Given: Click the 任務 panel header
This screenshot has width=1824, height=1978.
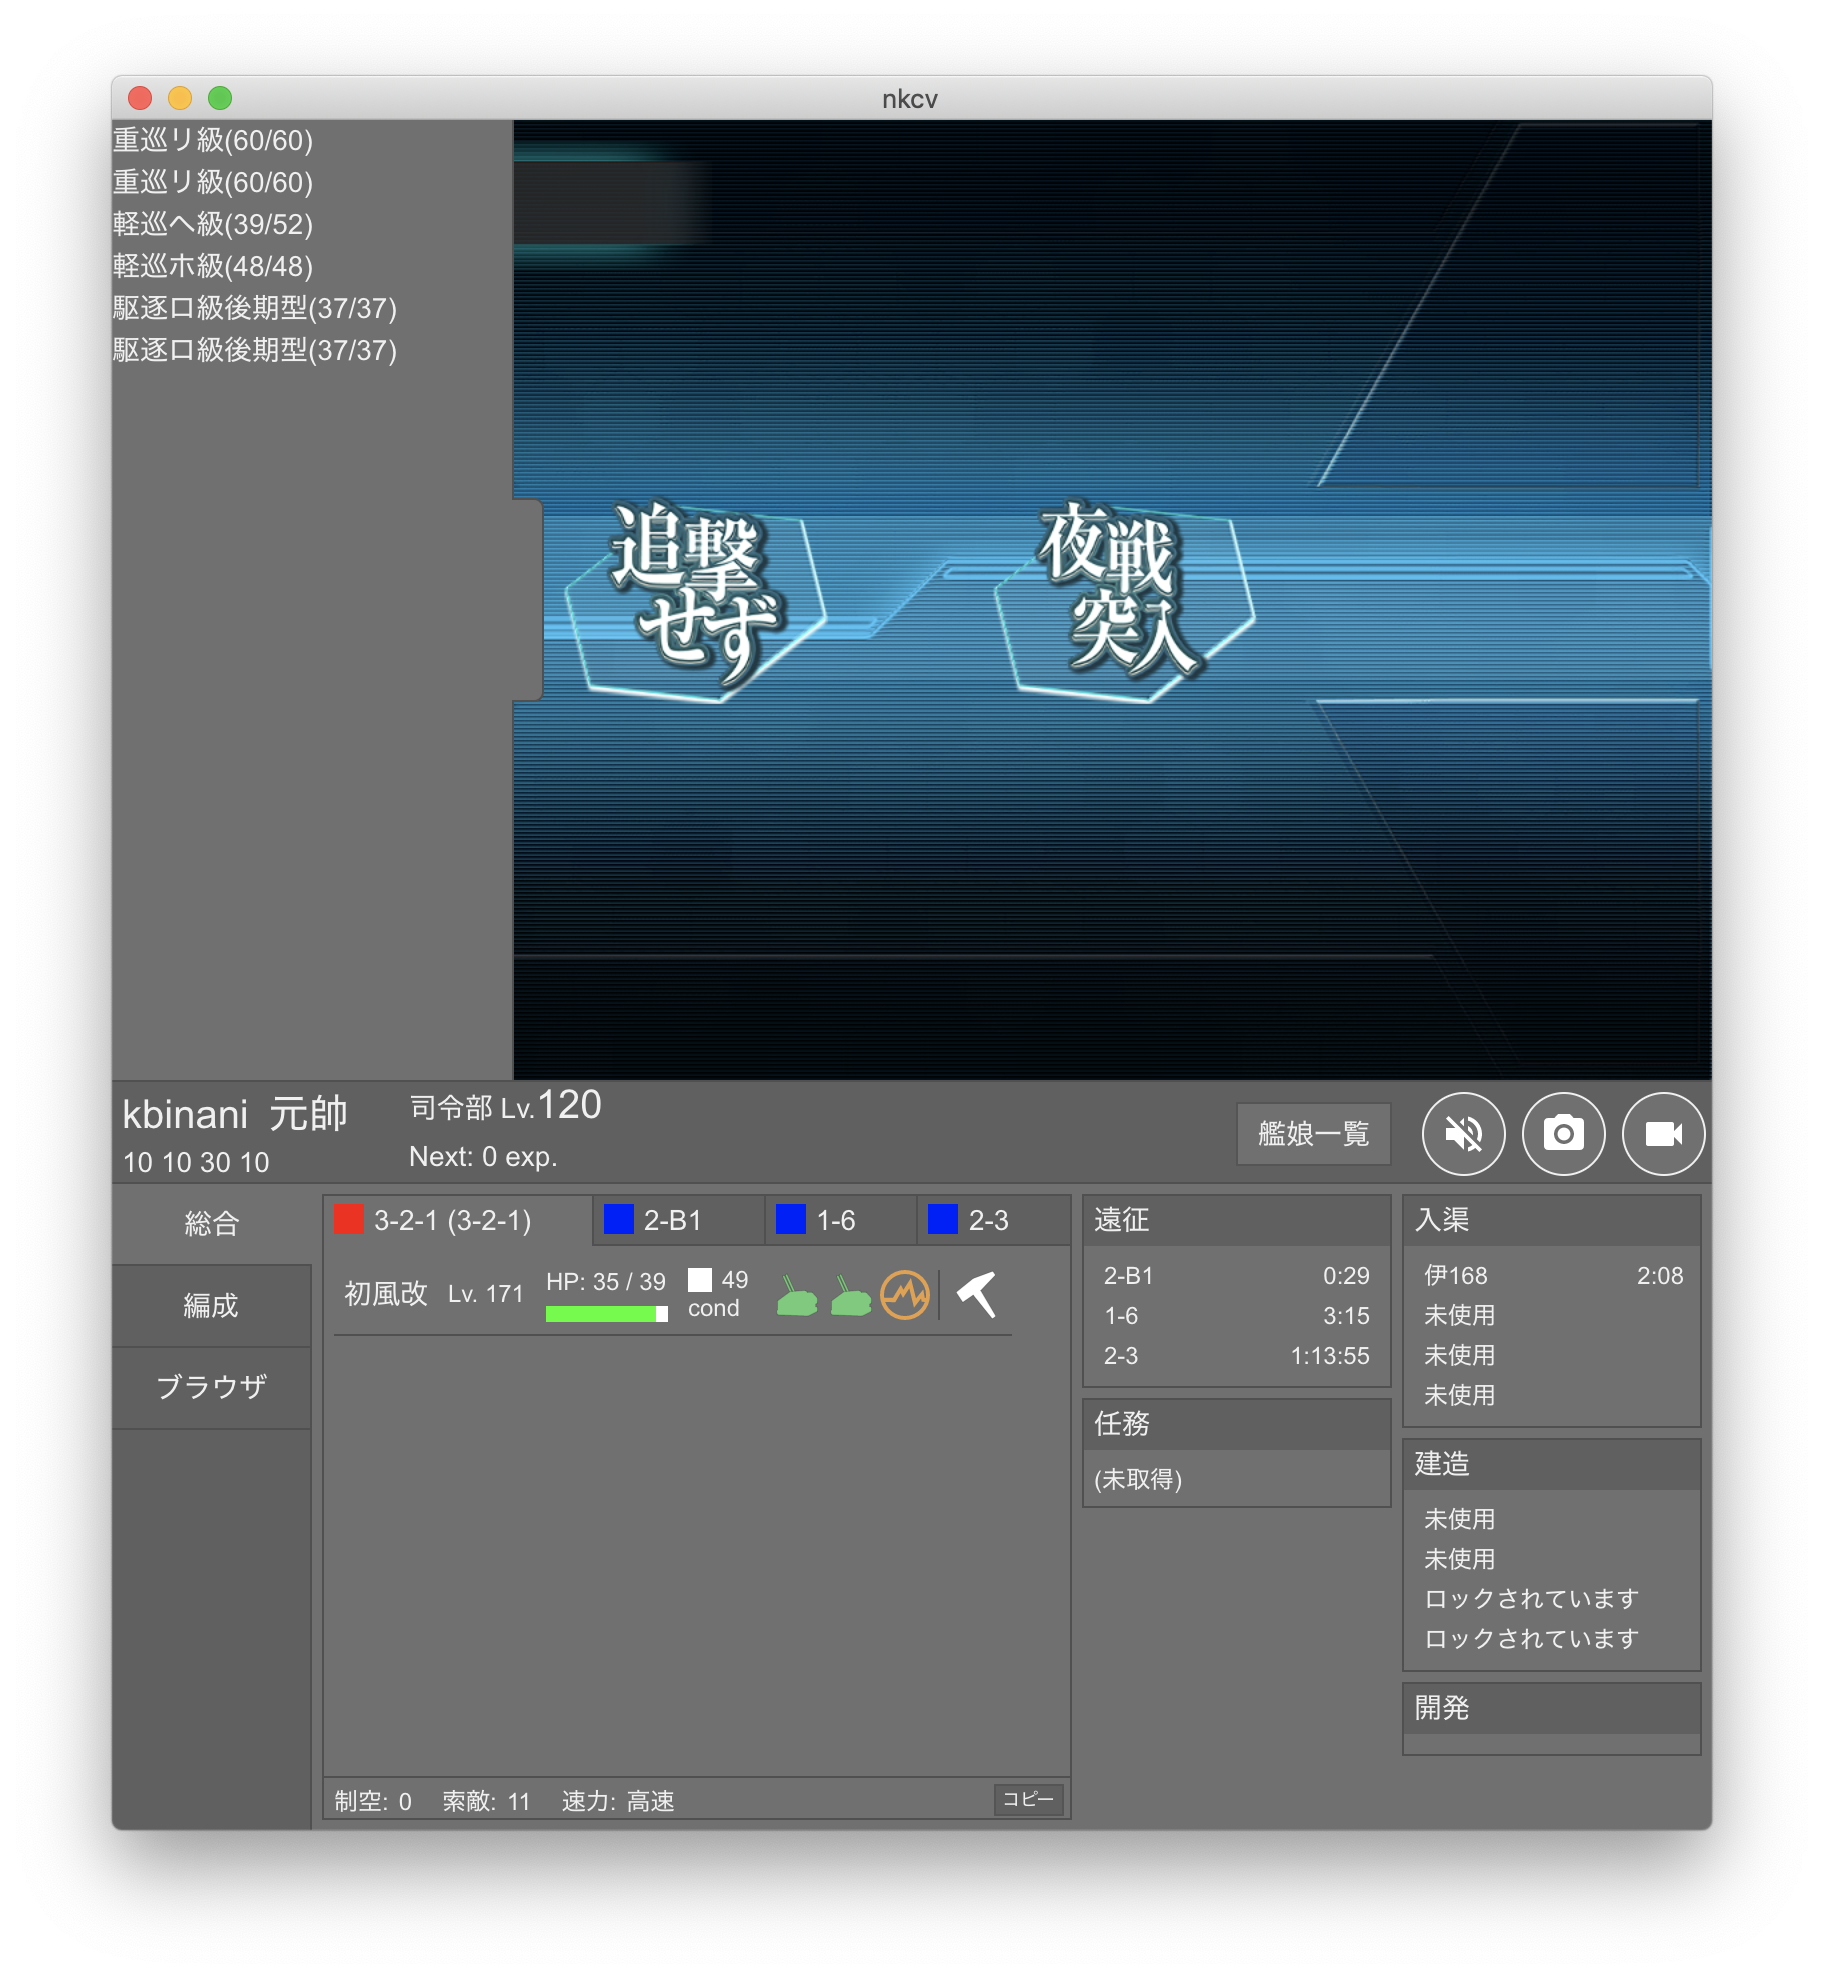Looking at the screenshot, I should click(x=1236, y=1424).
